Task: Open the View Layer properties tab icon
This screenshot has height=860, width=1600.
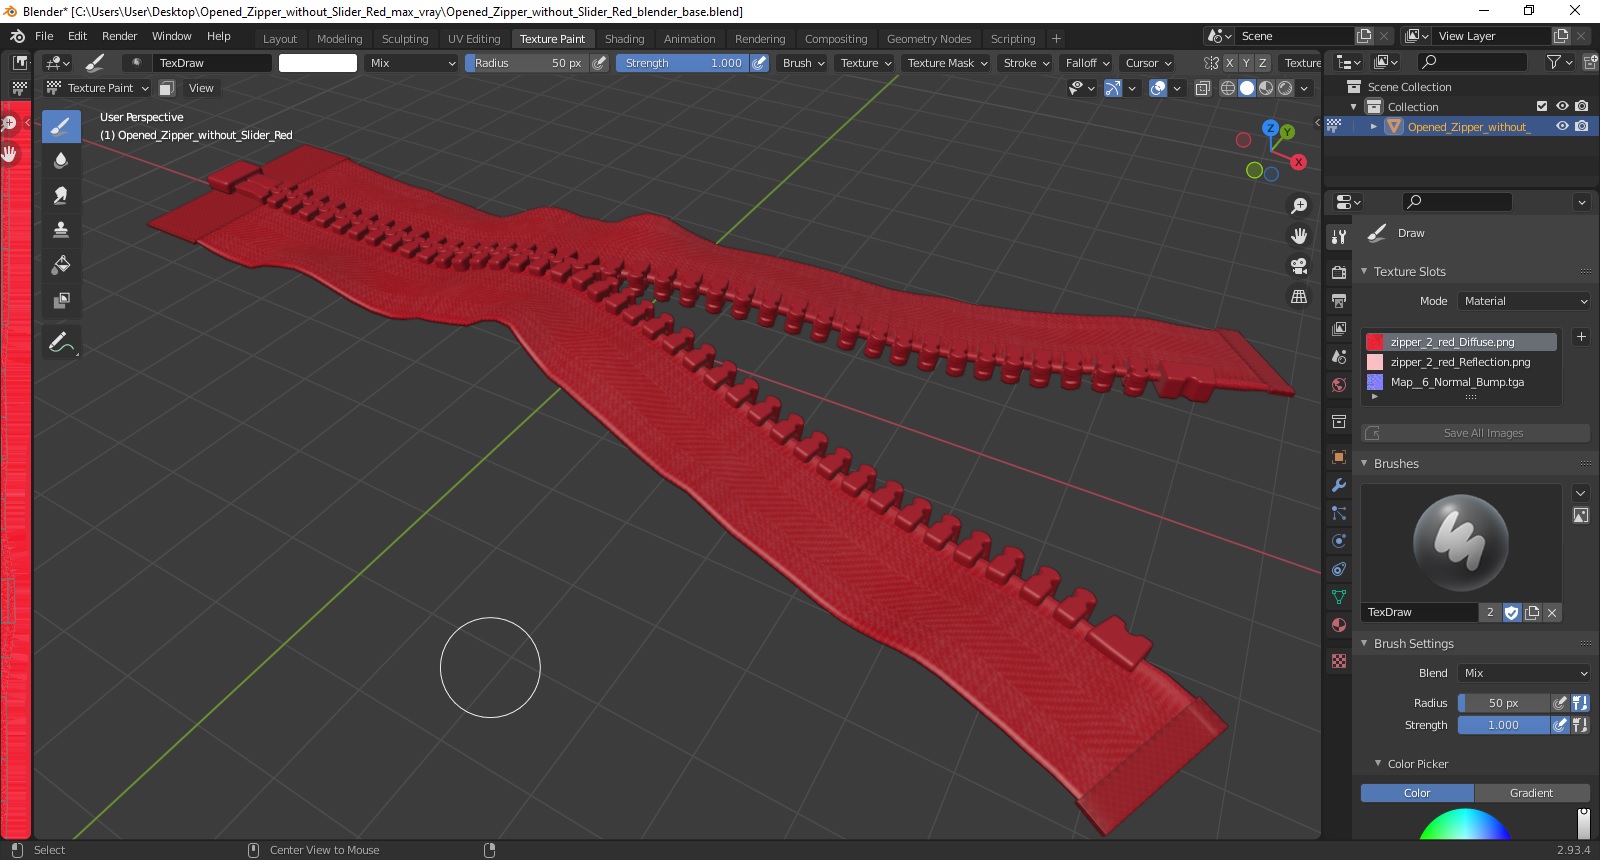Action: click(x=1339, y=328)
